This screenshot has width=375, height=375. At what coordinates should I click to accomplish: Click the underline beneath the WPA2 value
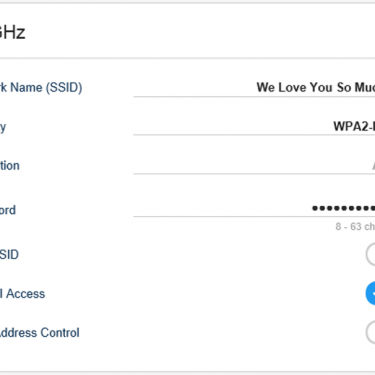coord(254,135)
